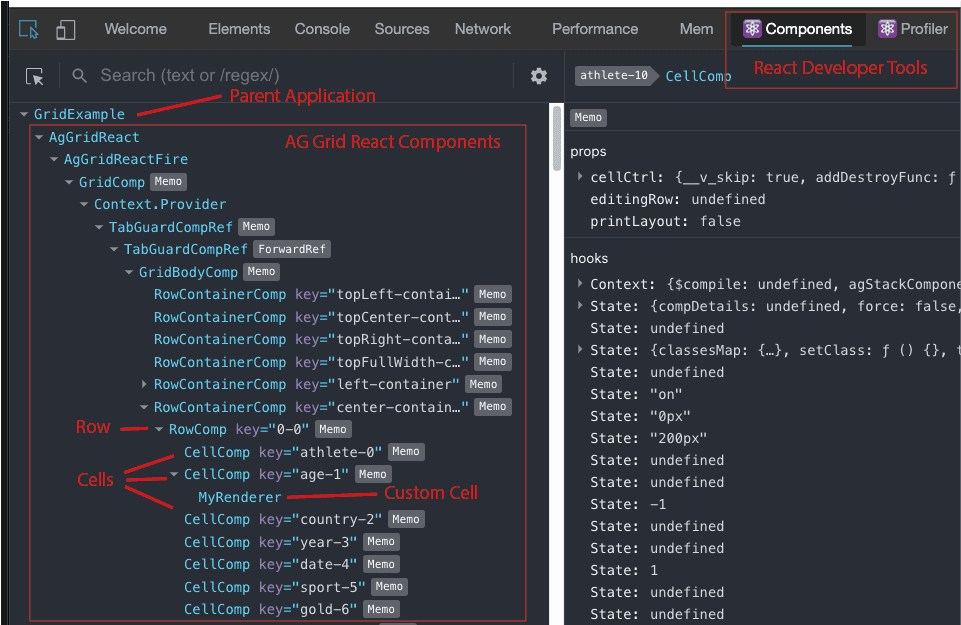The width and height of the screenshot is (961, 625).
Task: Collapse the GridComp node arrow
Action: pos(69,182)
